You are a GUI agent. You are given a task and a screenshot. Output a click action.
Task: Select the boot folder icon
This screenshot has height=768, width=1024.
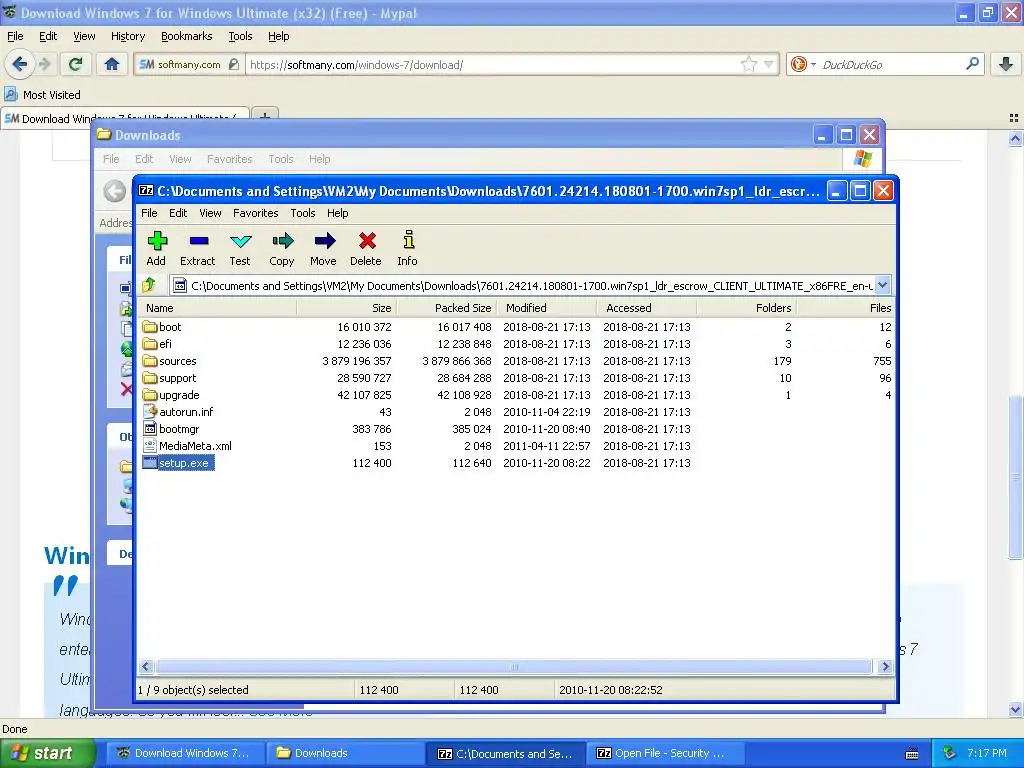150,327
